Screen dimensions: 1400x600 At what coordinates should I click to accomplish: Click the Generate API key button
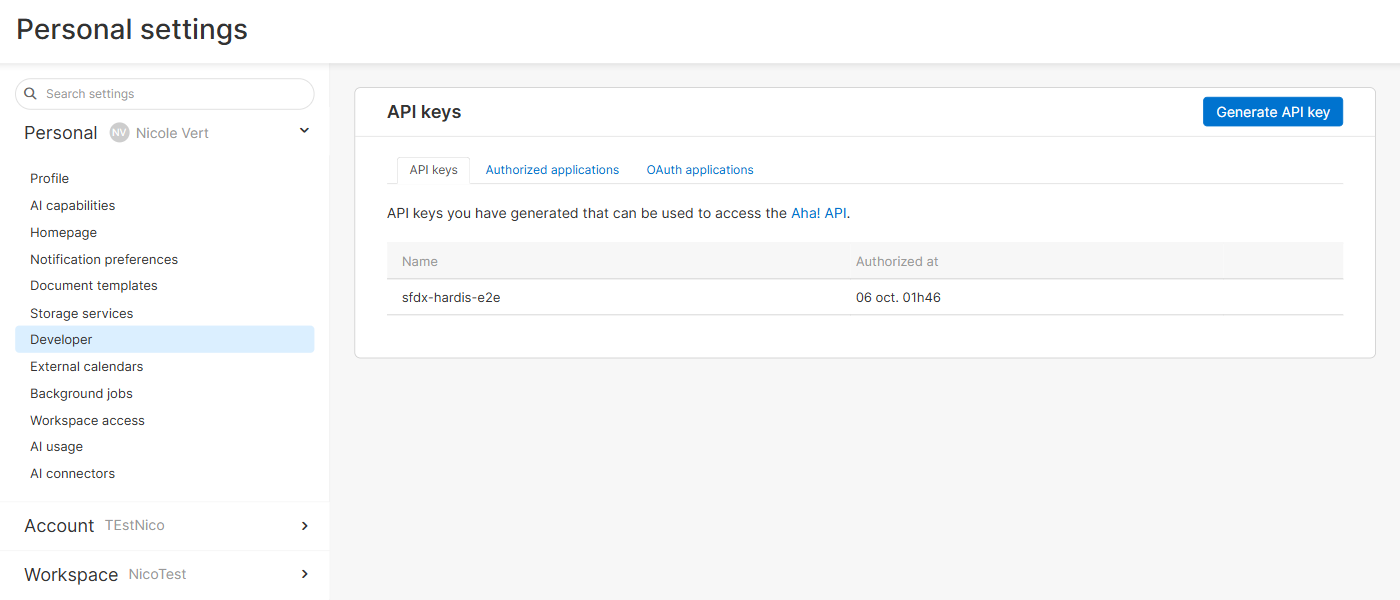point(1273,112)
